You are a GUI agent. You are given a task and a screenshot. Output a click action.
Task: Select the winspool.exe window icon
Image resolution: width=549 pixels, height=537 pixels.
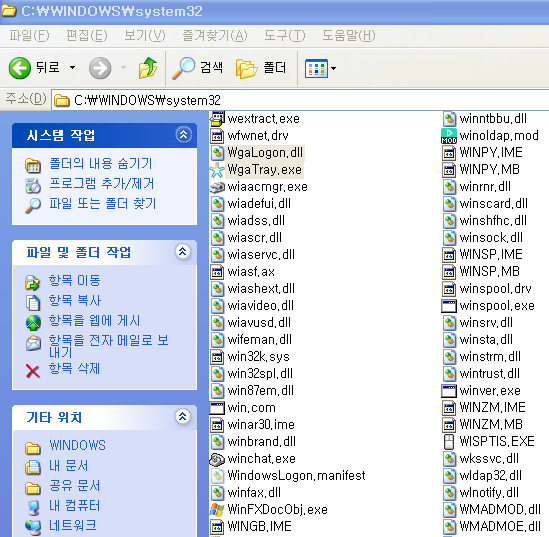click(x=449, y=306)
